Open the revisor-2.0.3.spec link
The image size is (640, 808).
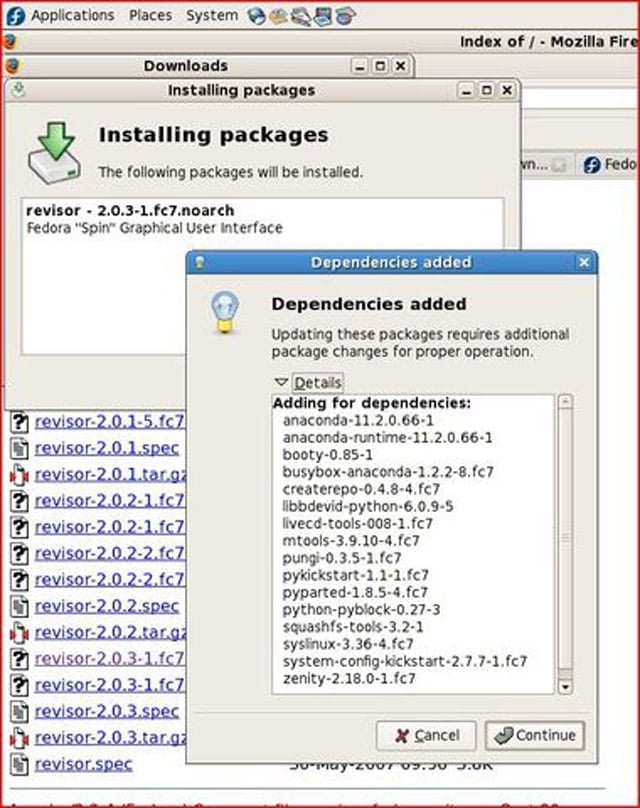tap(107, 712)
